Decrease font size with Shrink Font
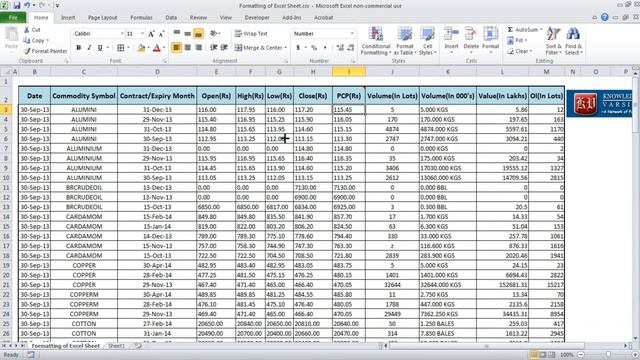Screen dimensions: 640x360 [162, 34]
